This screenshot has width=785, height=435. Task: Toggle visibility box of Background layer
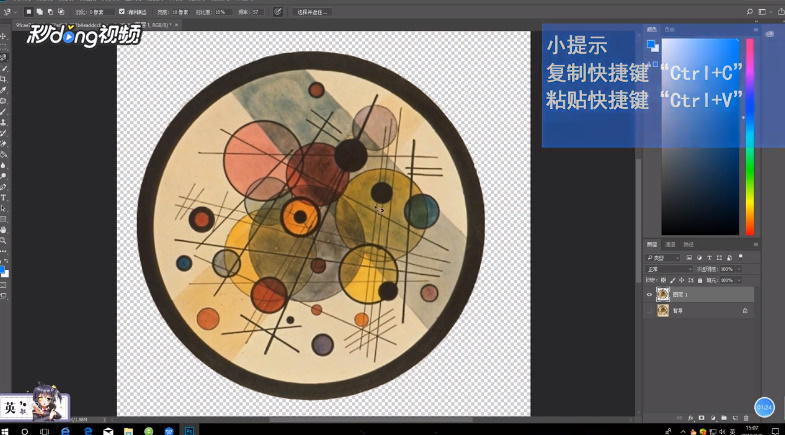(x=649, y=310)
